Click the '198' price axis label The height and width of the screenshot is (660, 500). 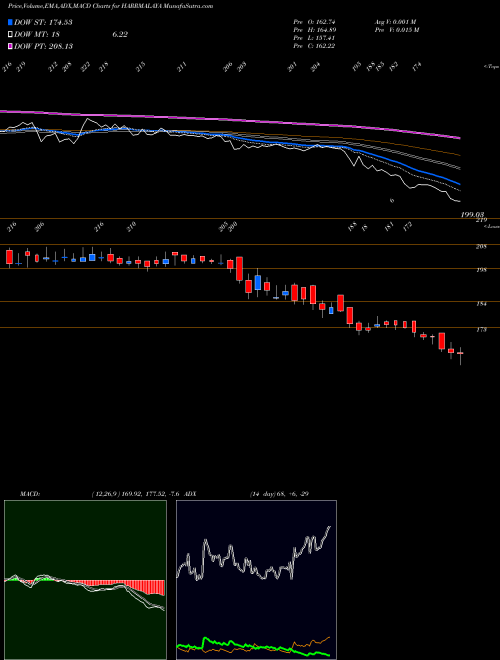tap(481, 270)
